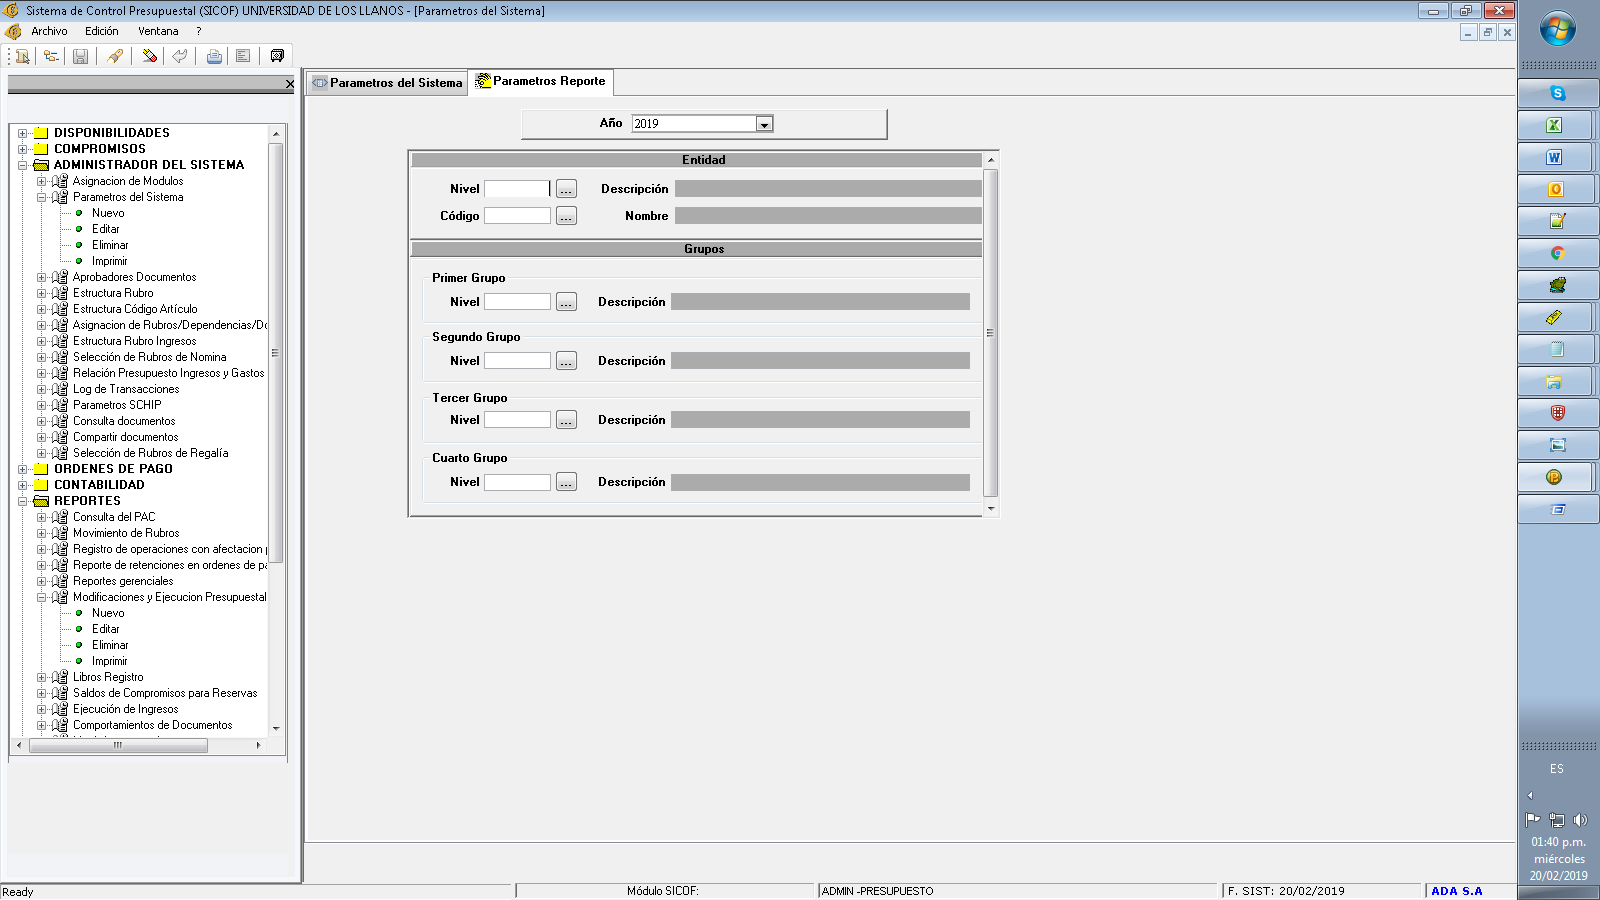Expand the ORDENES DE PAGO folder
The width and height of the screenshot is (1600, 900).
pos(22,469)
